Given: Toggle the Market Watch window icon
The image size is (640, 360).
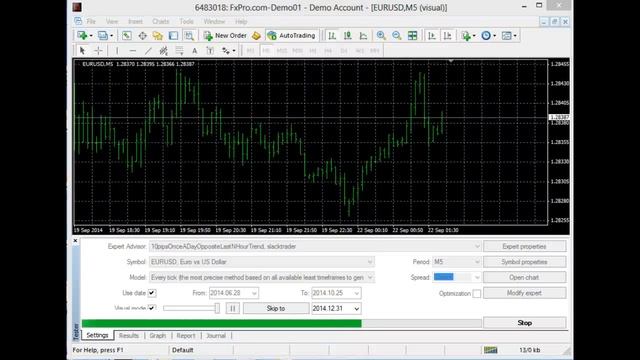Looking at the screenshot, I should click(x=127, y=36).
